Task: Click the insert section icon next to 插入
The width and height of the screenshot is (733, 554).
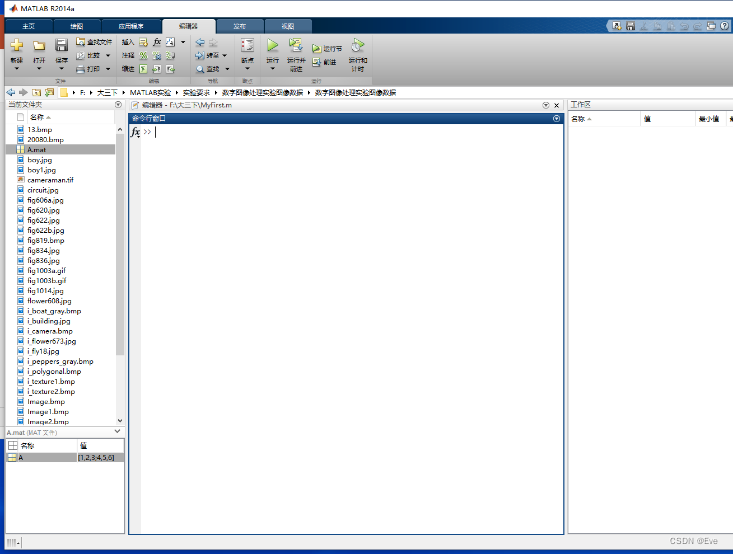Action: click(144, 42)
